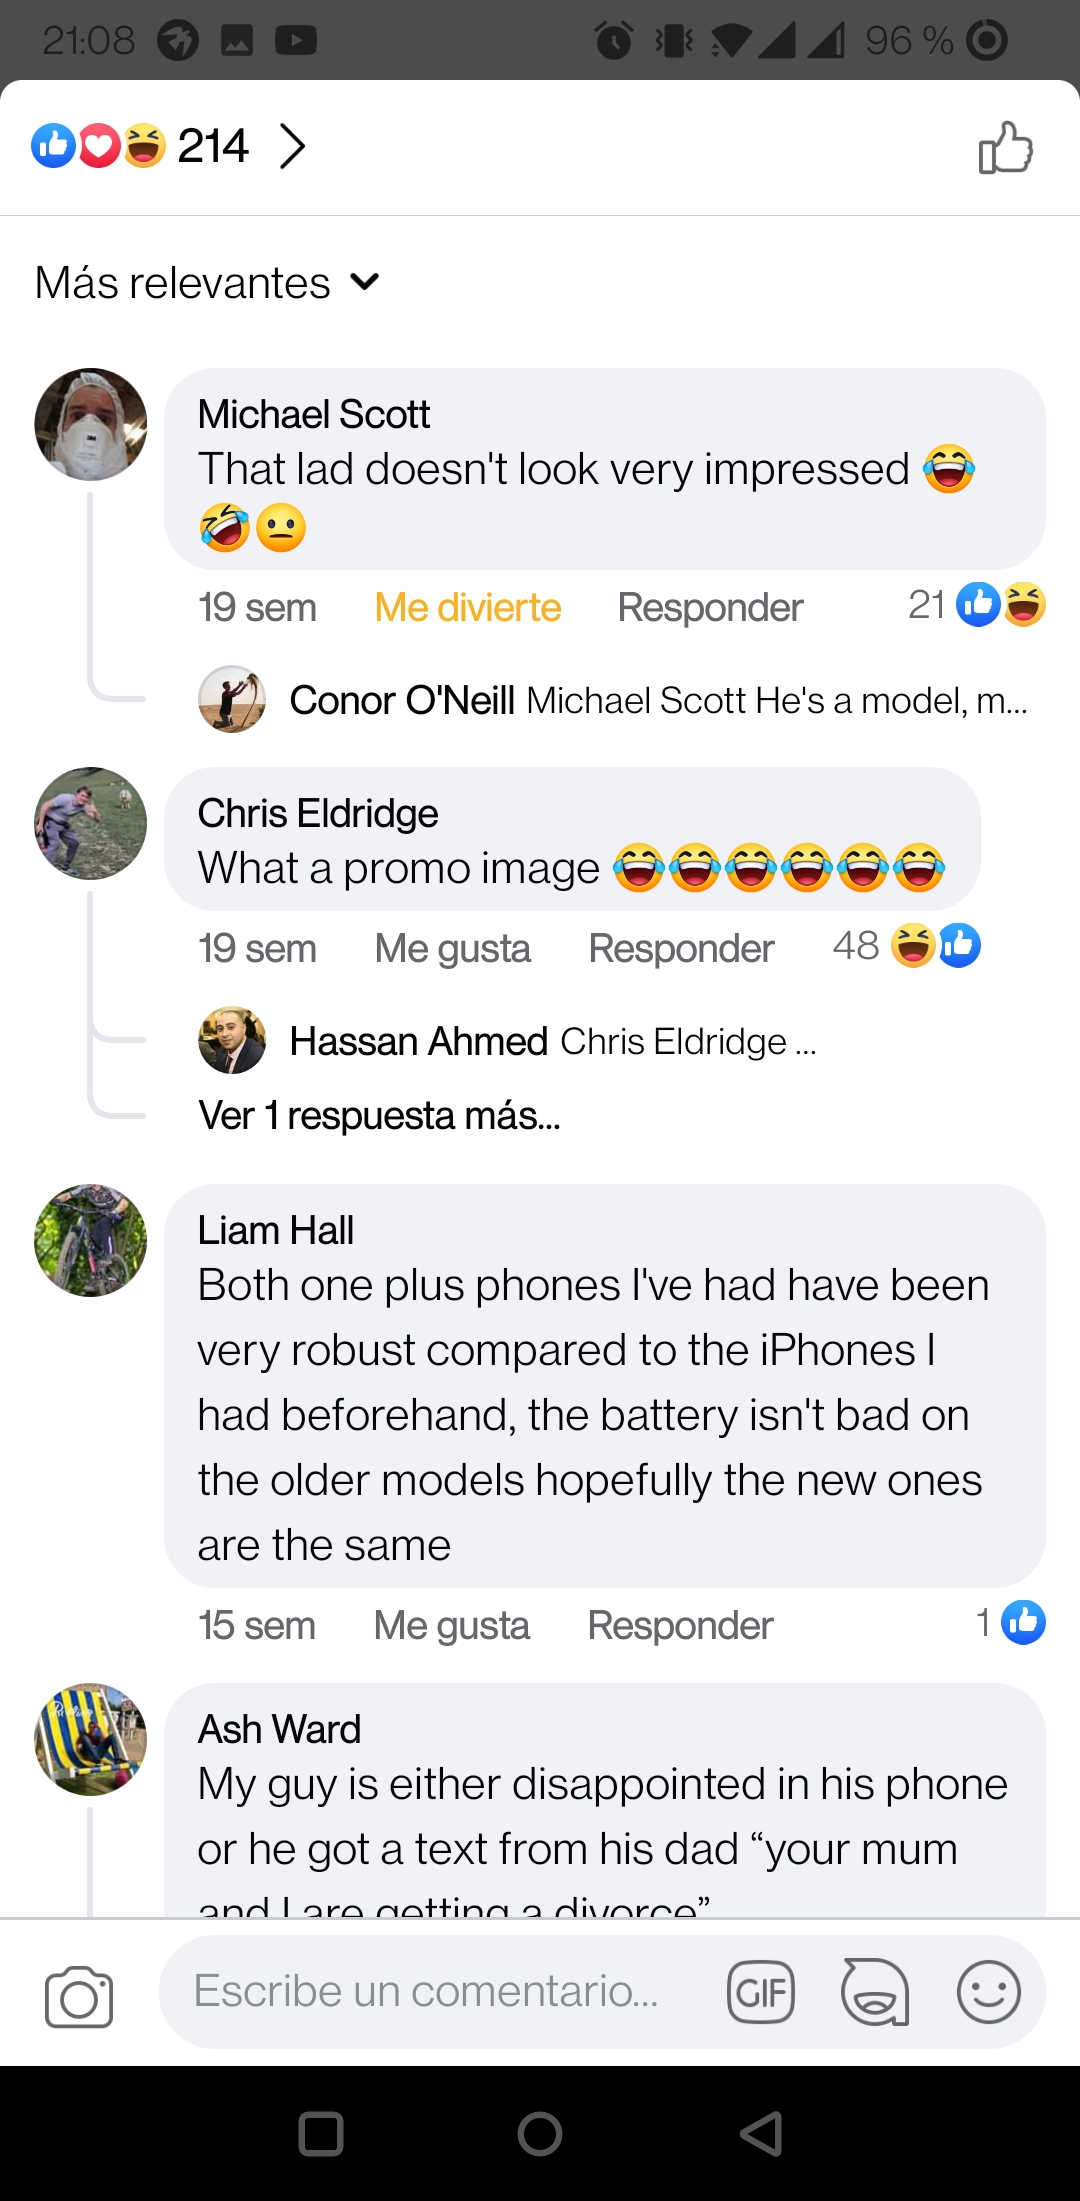The image size is (1080, 2201).
Task: Open the emoji smiley picker
Action: click(x=988, y=1992)
